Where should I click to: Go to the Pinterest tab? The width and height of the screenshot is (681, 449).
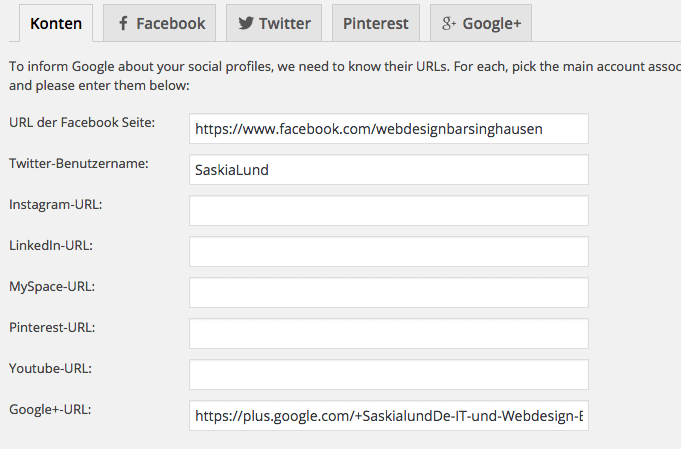[375, 23]
